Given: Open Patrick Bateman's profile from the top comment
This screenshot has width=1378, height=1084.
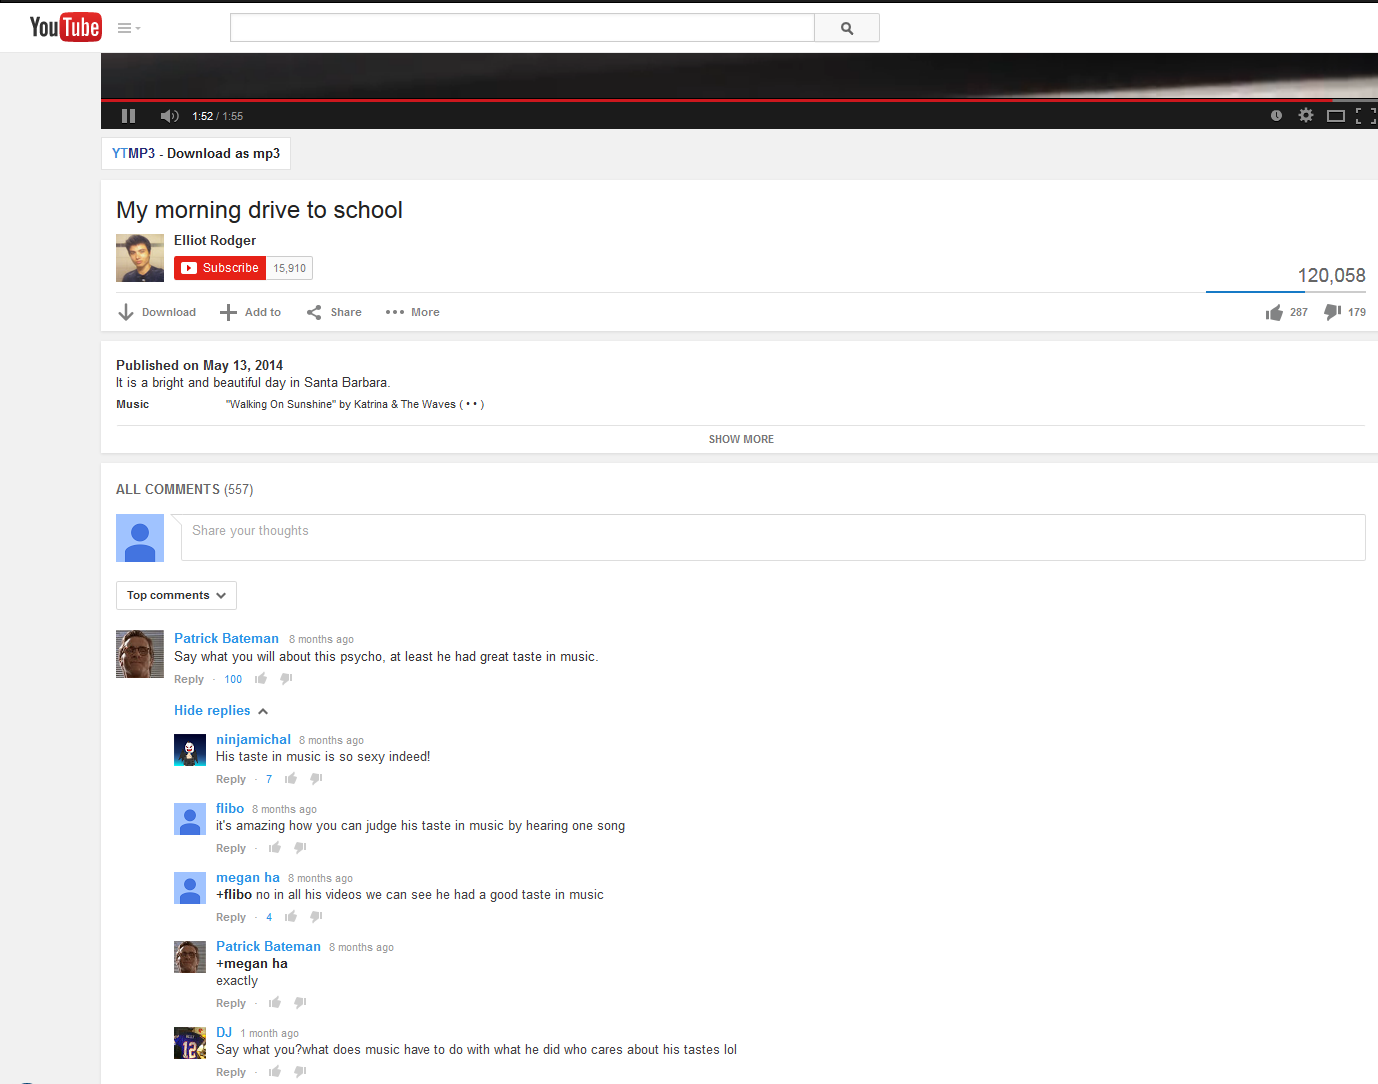Looking at the screenshot, I should click(226, 638).
